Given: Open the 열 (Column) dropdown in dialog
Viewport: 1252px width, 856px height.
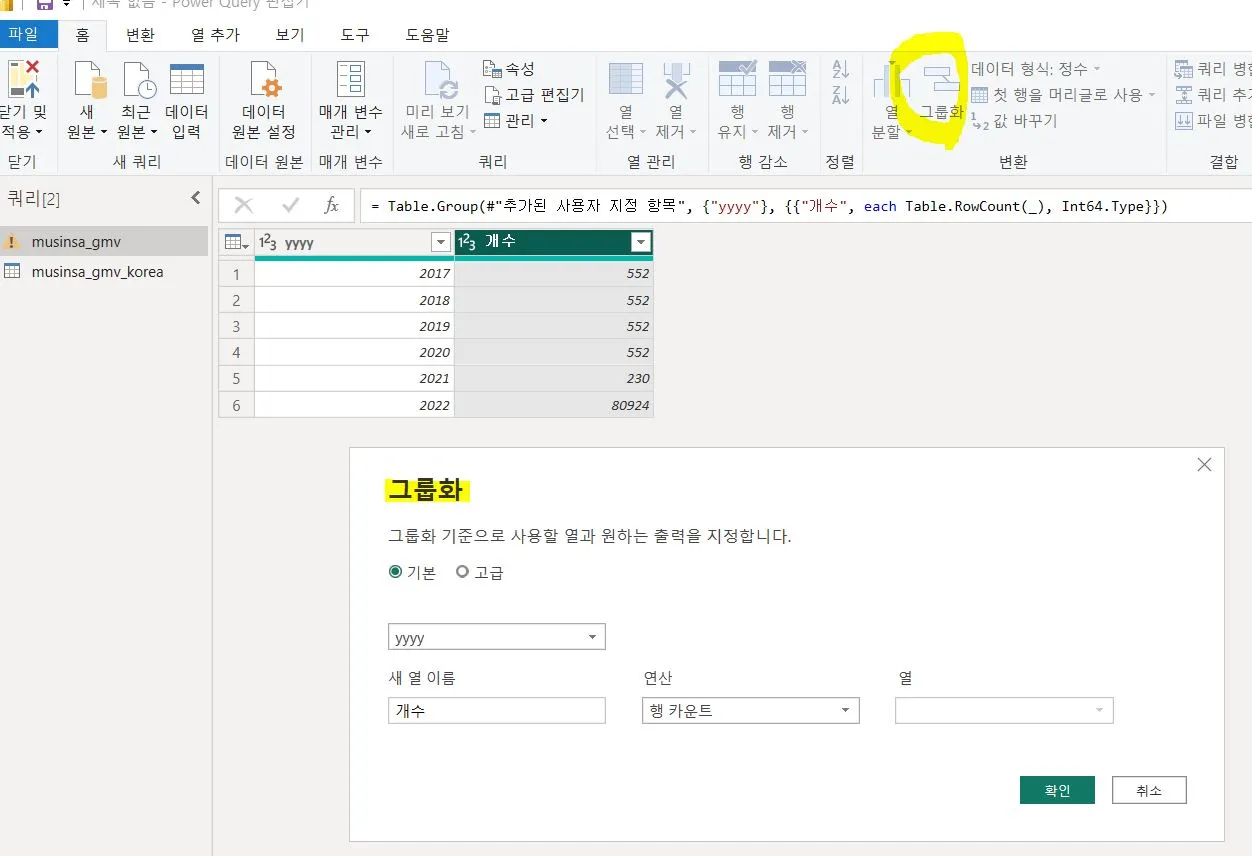Looking at the screenshot, I should [1004, 711].
